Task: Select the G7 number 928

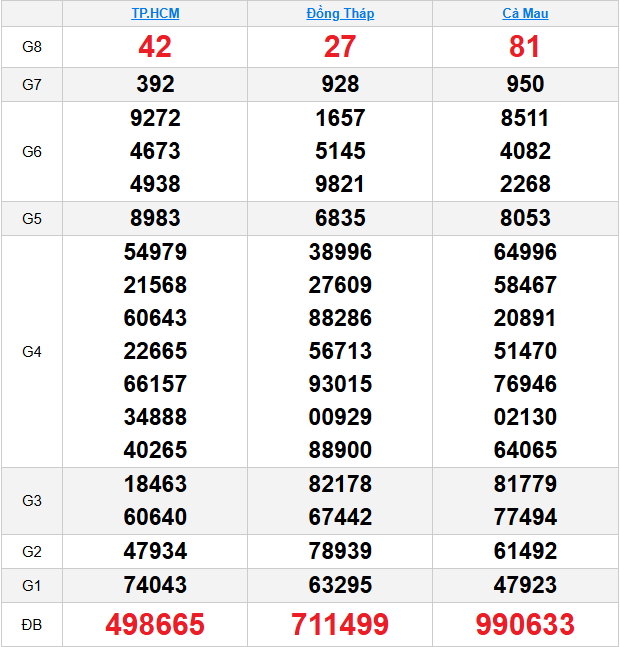Action: pos(340,84)
